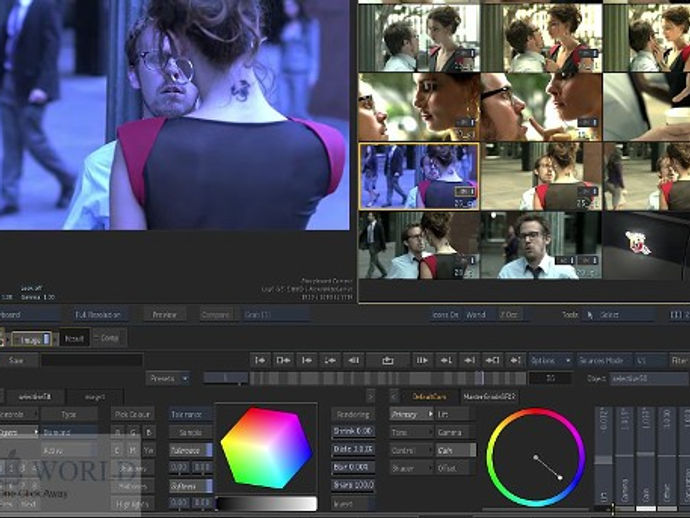Click the Lift vertical slider column

point(603,456)
